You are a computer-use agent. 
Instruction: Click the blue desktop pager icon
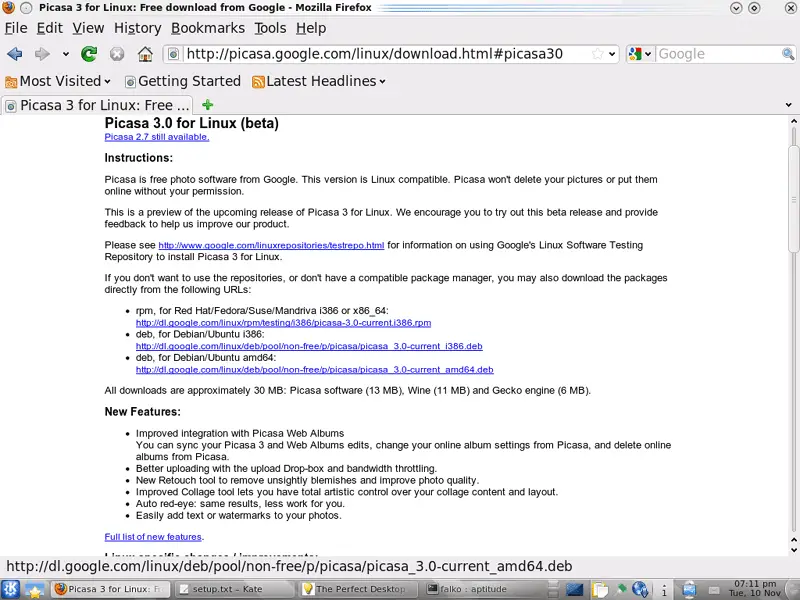(x=574, y=590)
